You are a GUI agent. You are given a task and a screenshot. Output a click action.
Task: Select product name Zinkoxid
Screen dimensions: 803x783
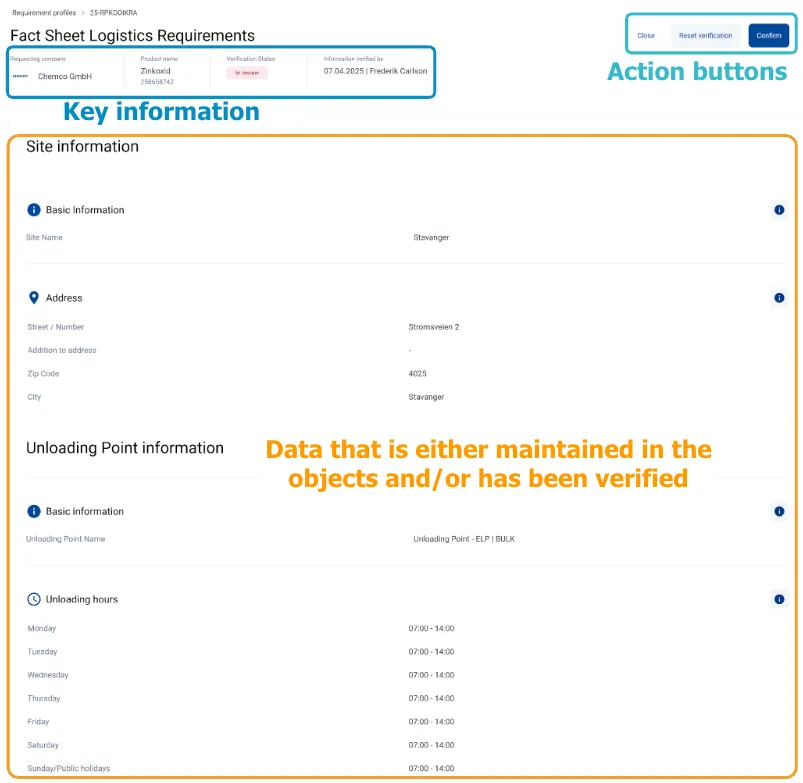click(x=156, y=71)
